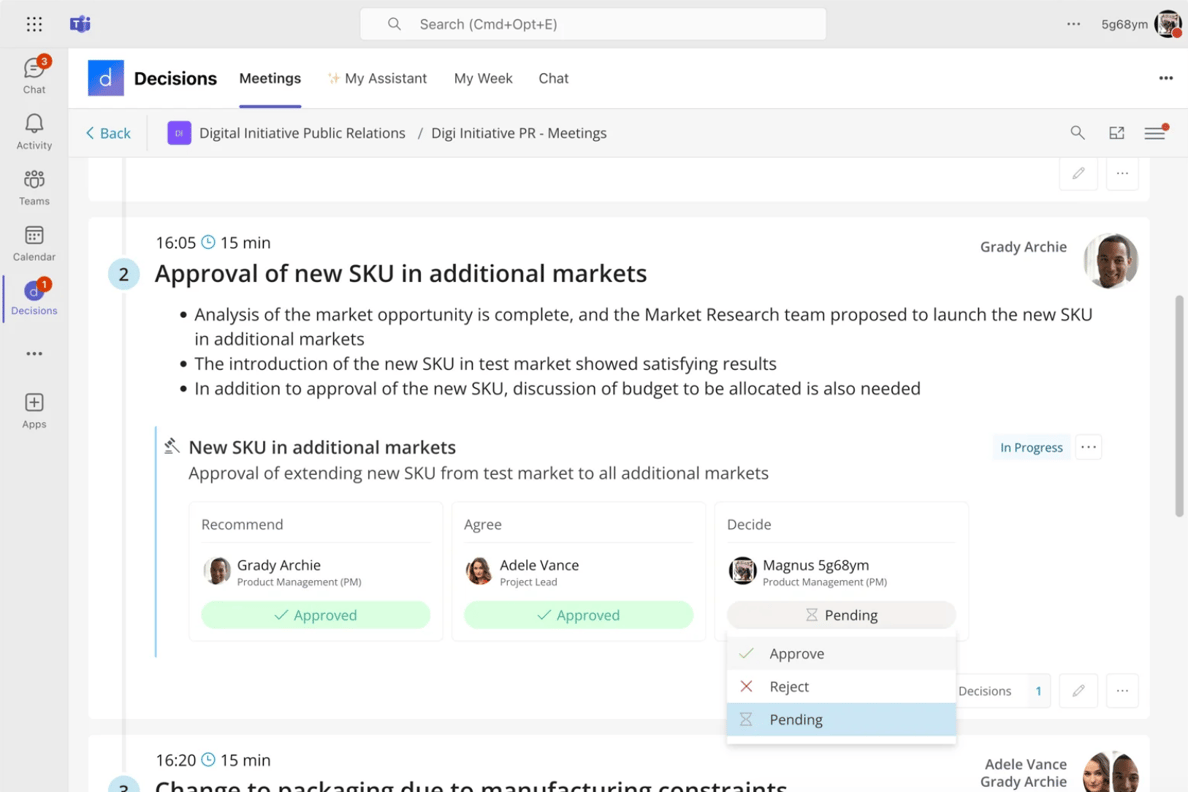Switch to the Meetings tab
This screenshot has height=792, width=1188.
270,78
